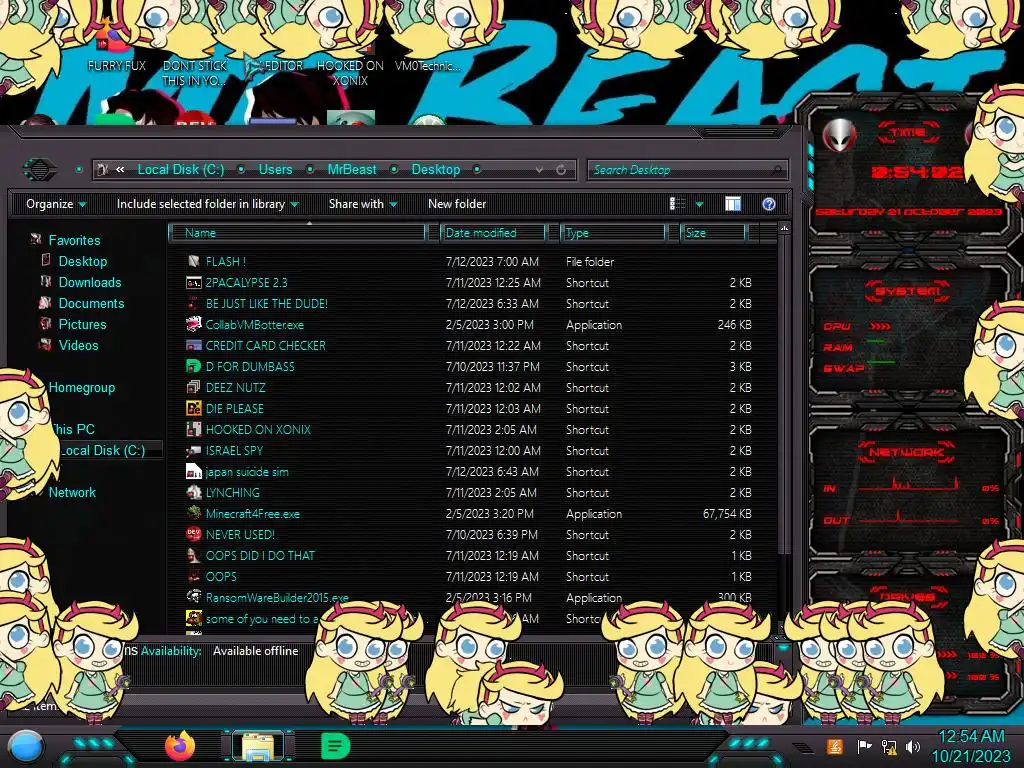Image resolution: width=1024 pixels, height=768 pixels.
Task: Sort by the Name column header
Action: click(x=297, y=232)
